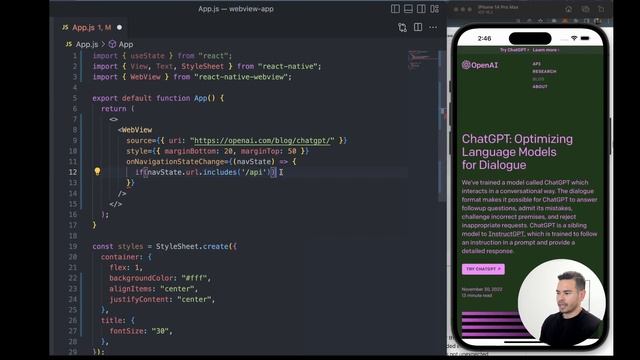Click the presenter webcam bubble
This screenshot has height=360, width=640.
point(562,301)
